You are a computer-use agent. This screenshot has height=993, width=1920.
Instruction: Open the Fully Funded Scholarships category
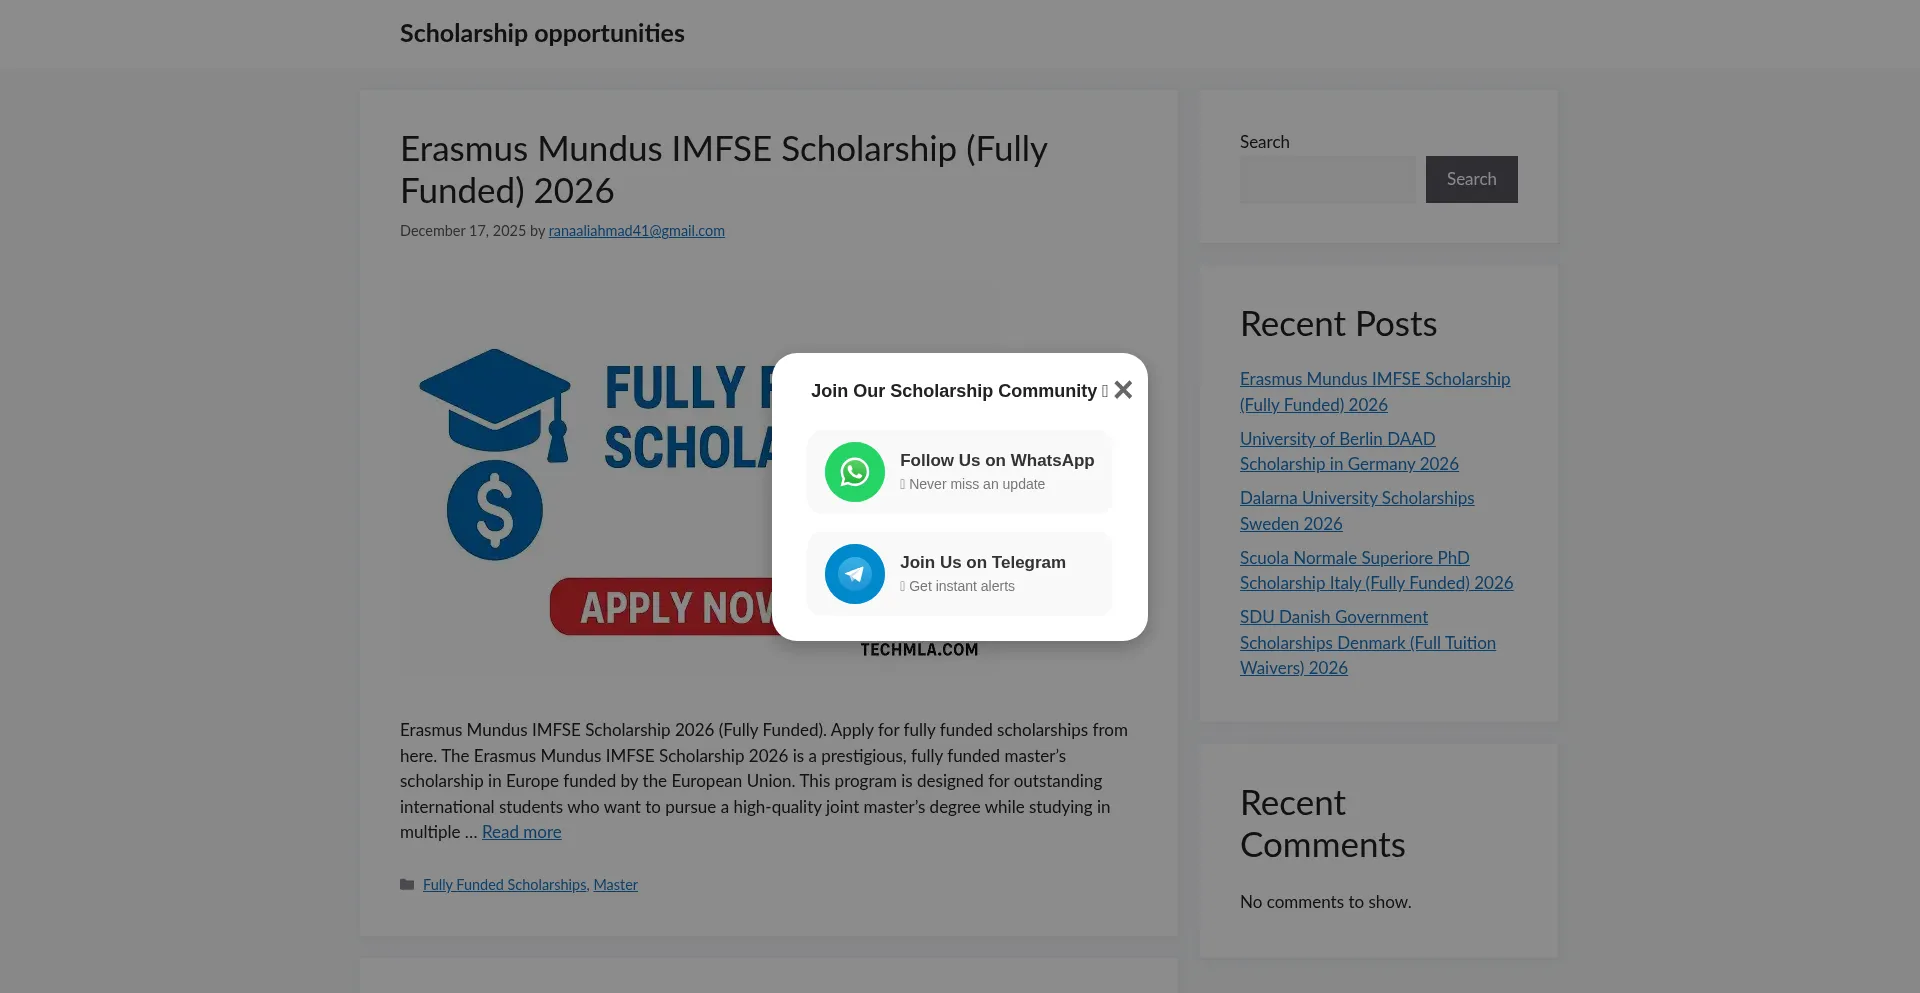click(504, 885)
